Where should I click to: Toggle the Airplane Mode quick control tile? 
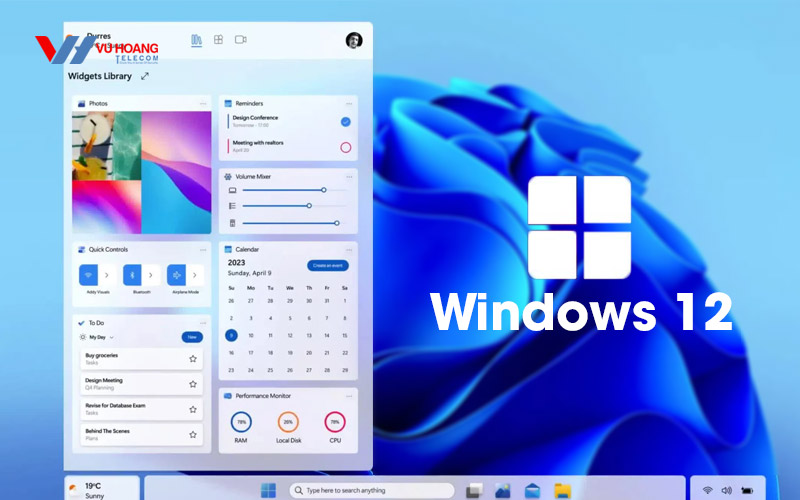[177, 275]
